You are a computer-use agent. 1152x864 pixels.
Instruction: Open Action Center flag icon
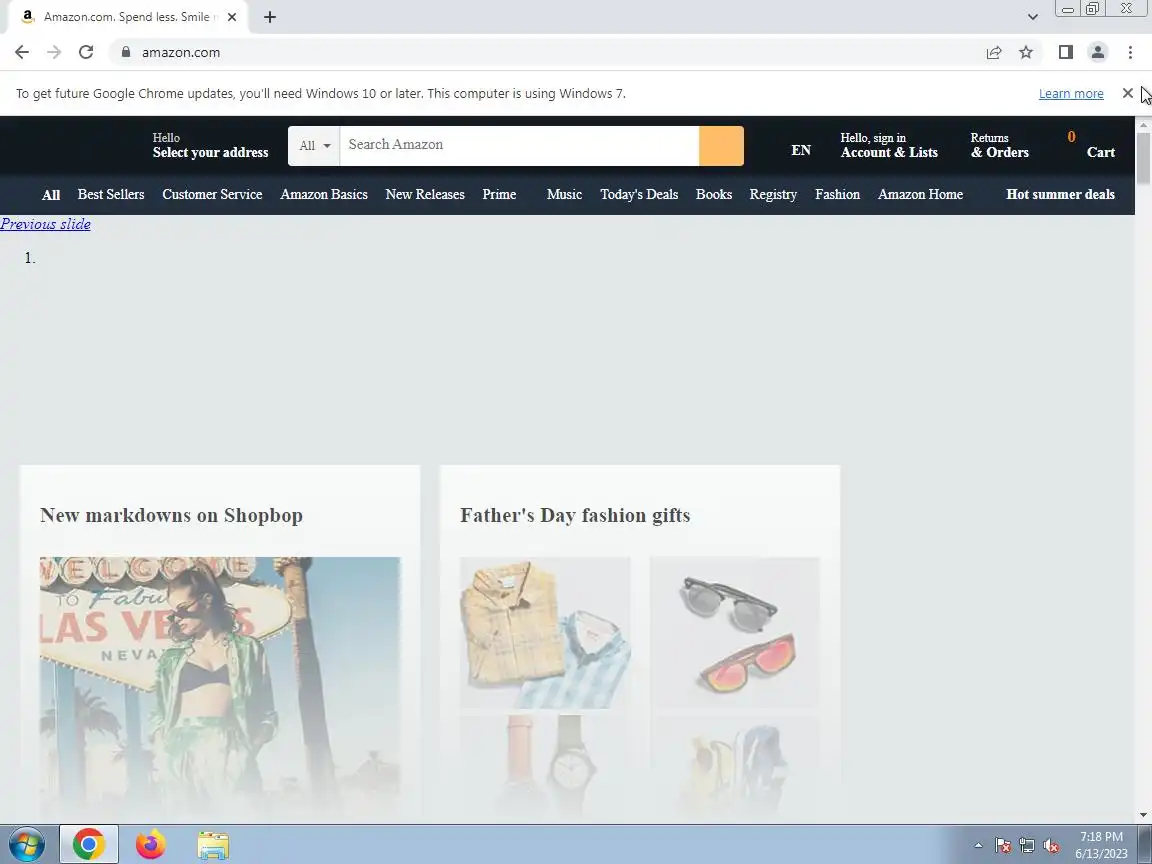(x=1003, y=846)
